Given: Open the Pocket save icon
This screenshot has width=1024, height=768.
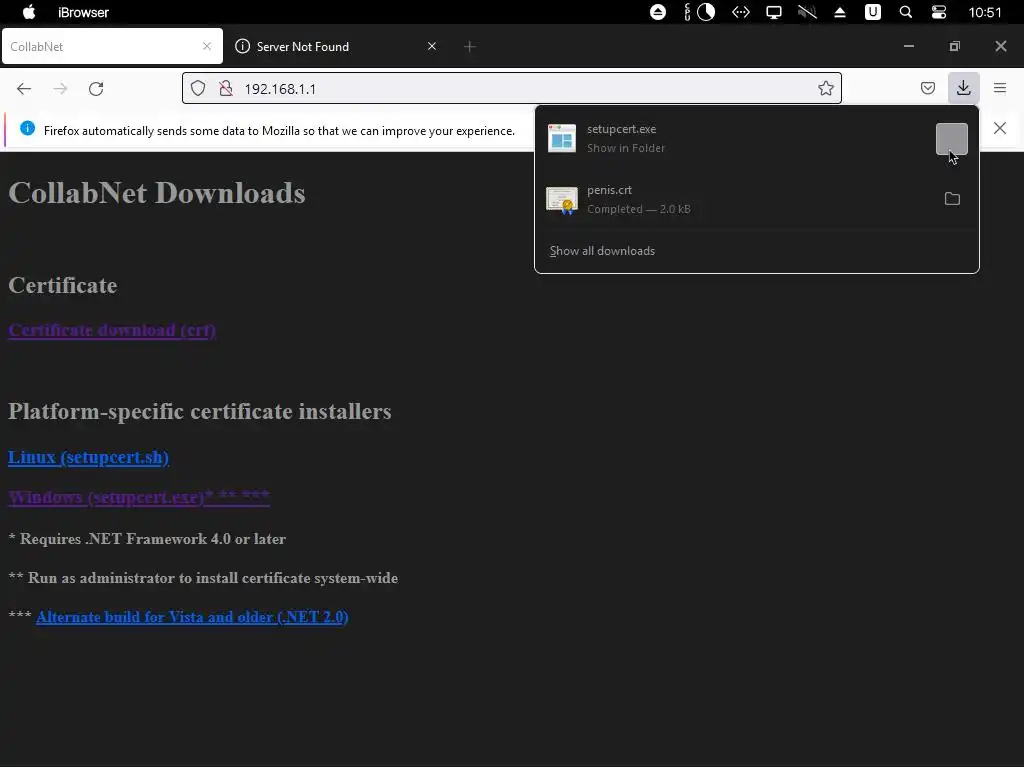Looking at the screenshot, I should pyautogui.click(x=927, y=88).
